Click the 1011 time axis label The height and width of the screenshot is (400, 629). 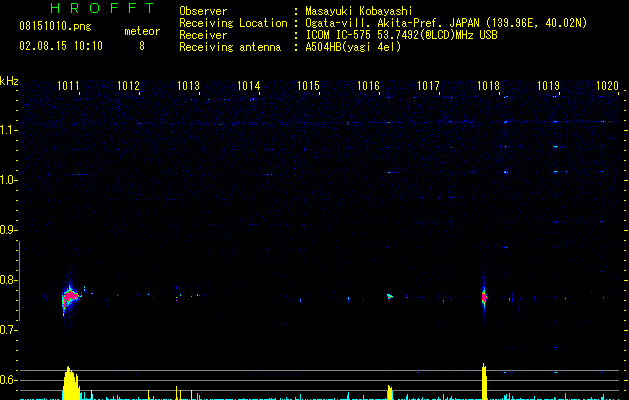click(x=68, y=85)
